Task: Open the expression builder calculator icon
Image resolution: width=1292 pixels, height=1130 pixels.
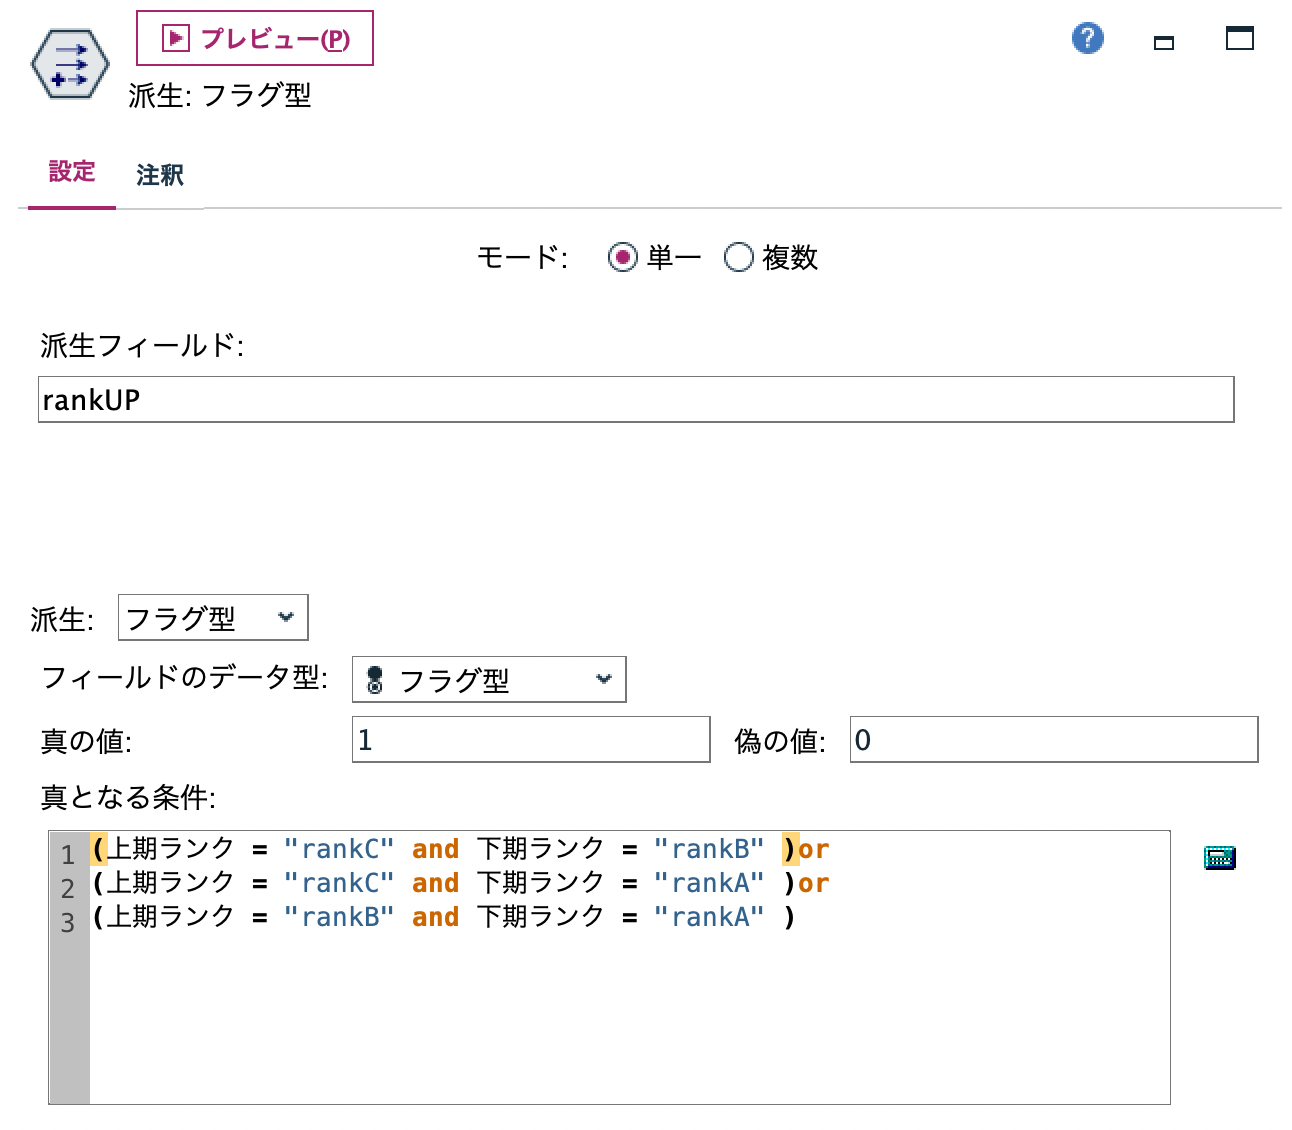Action: (1218, 856)
